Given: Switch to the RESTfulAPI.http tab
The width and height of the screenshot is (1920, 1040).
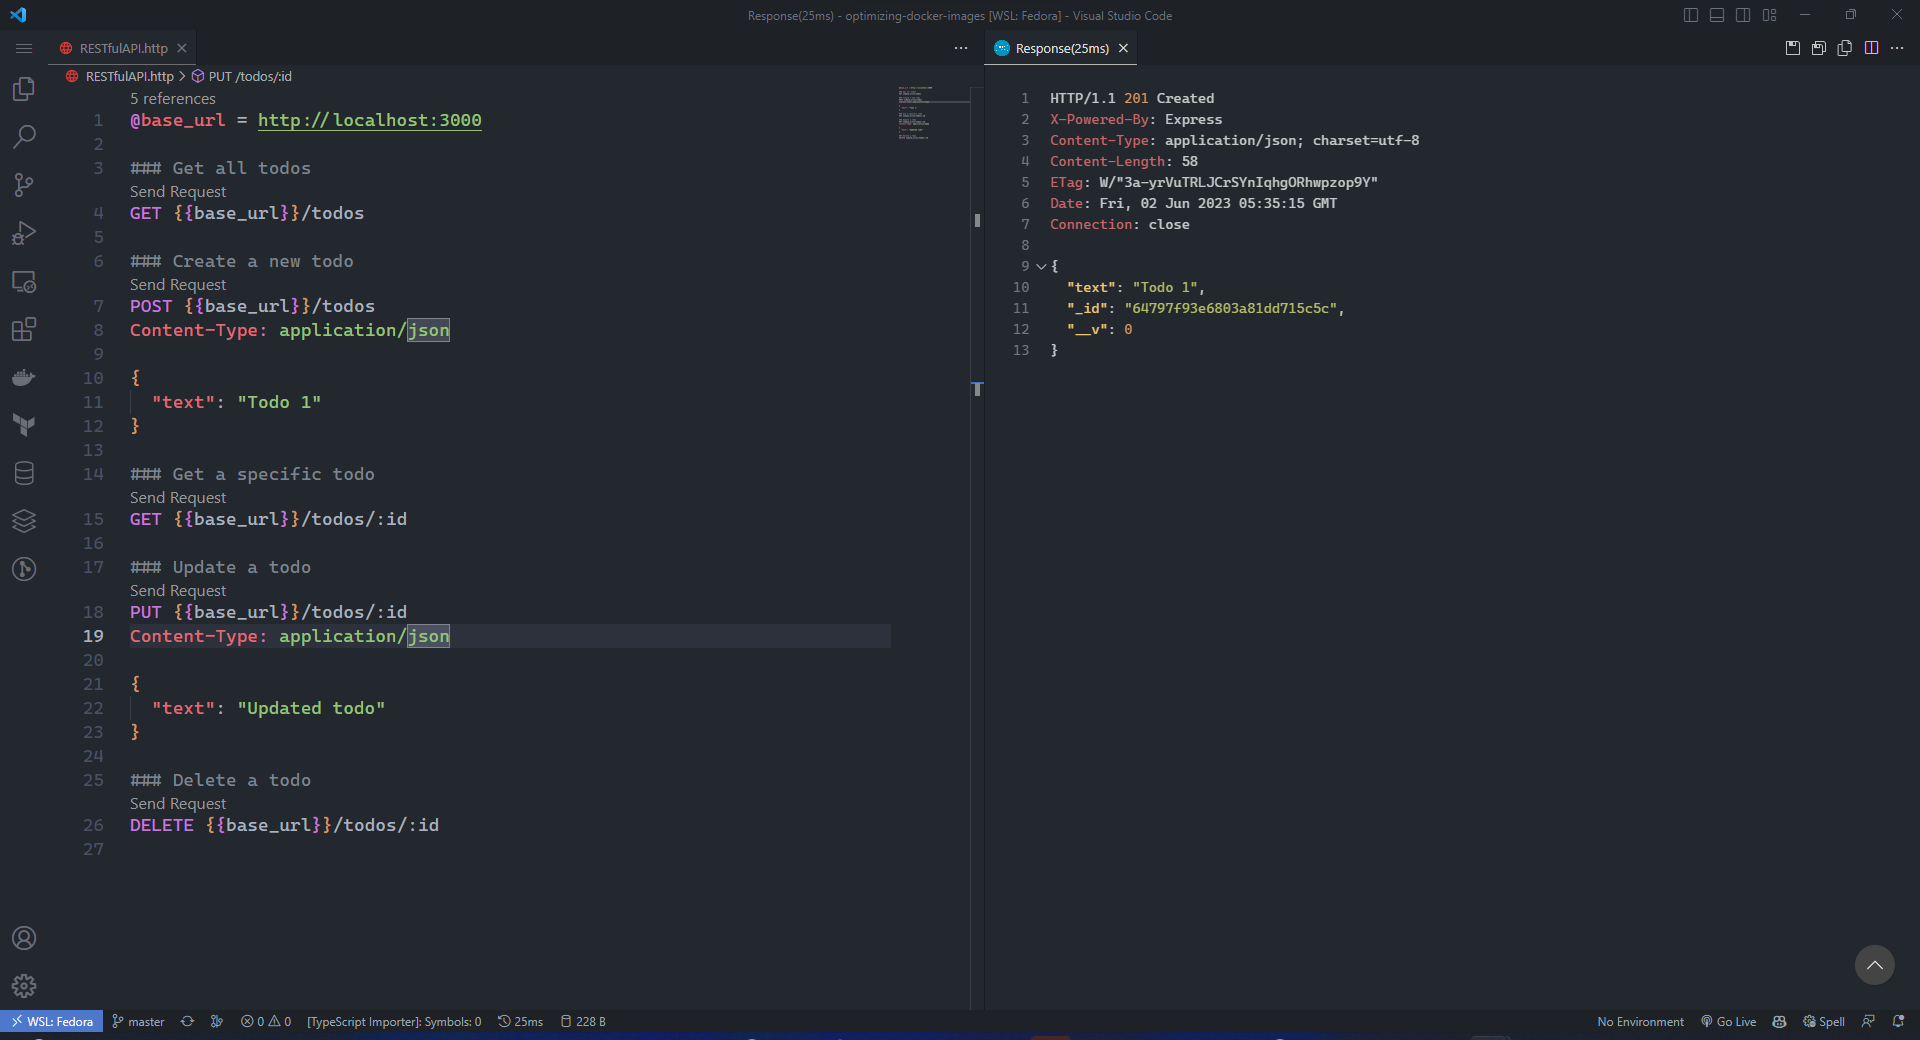Looking at the screenshot, I should 123,48.
